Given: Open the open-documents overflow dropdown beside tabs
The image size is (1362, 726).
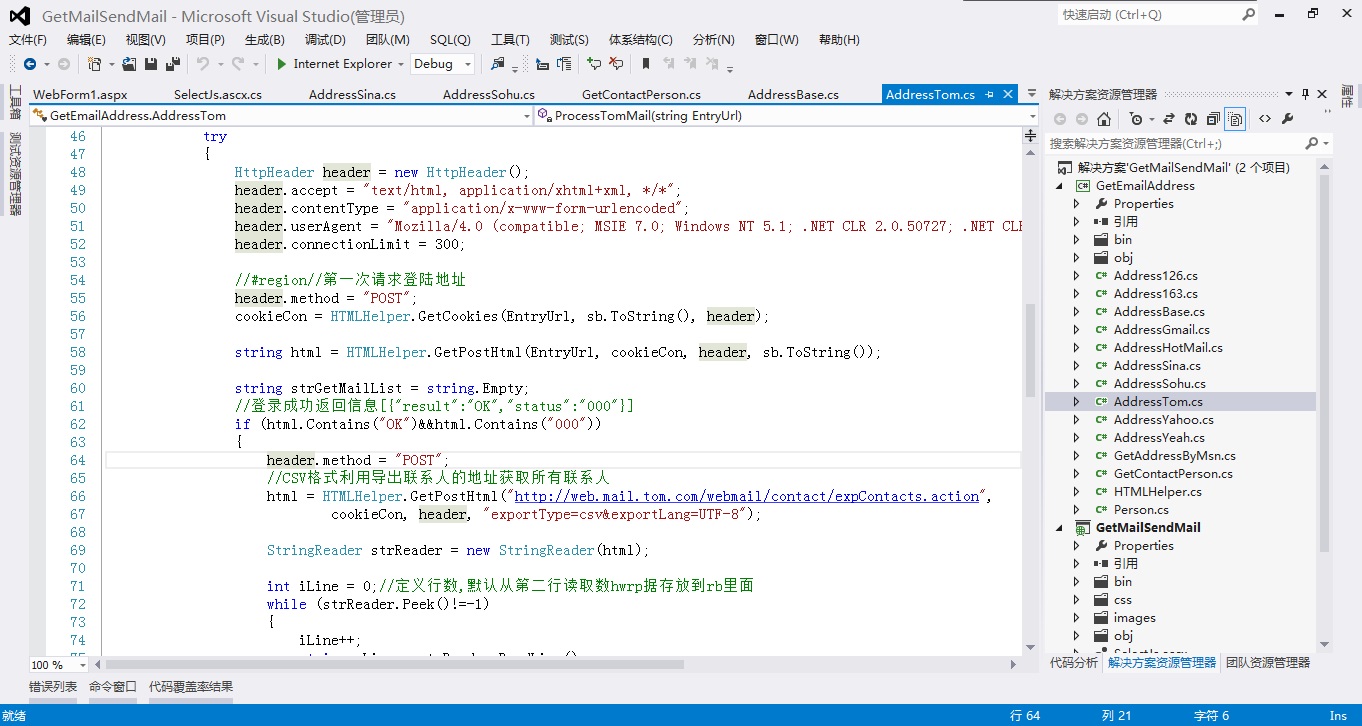Looking at the screenshot, I should click(1030, 94).
